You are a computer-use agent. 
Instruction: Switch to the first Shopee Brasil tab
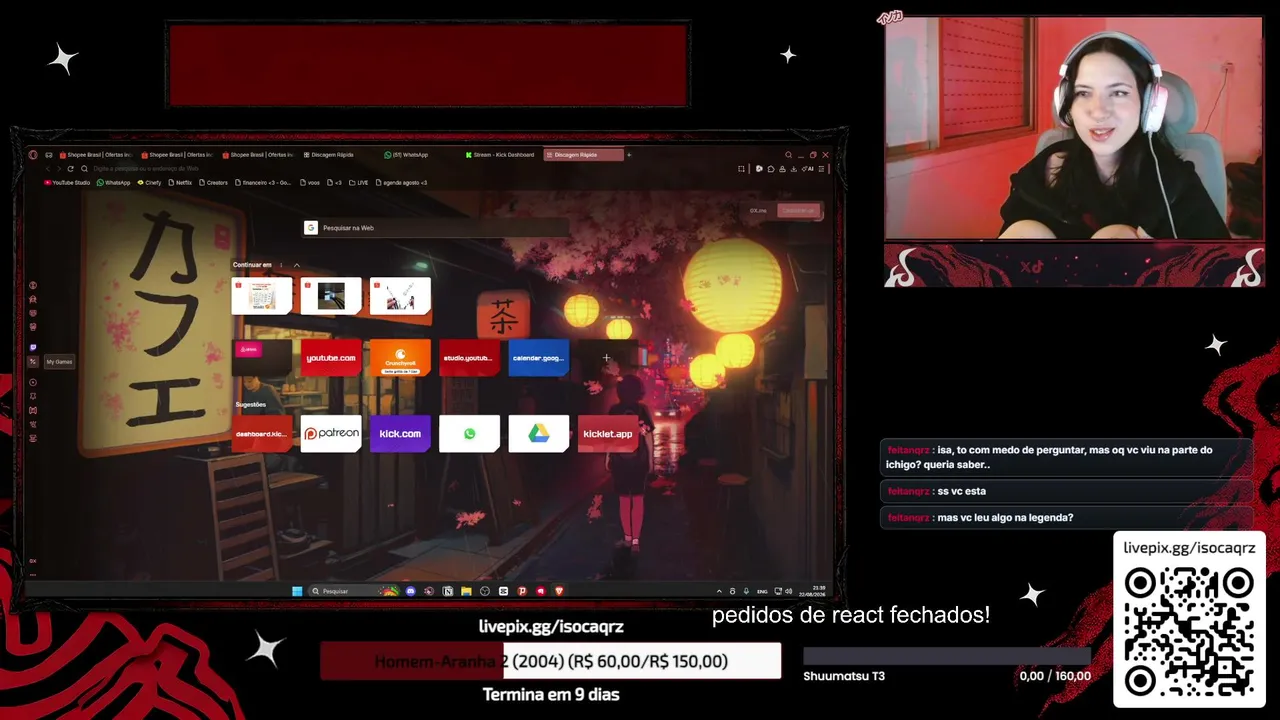click(x=96, y=155)
